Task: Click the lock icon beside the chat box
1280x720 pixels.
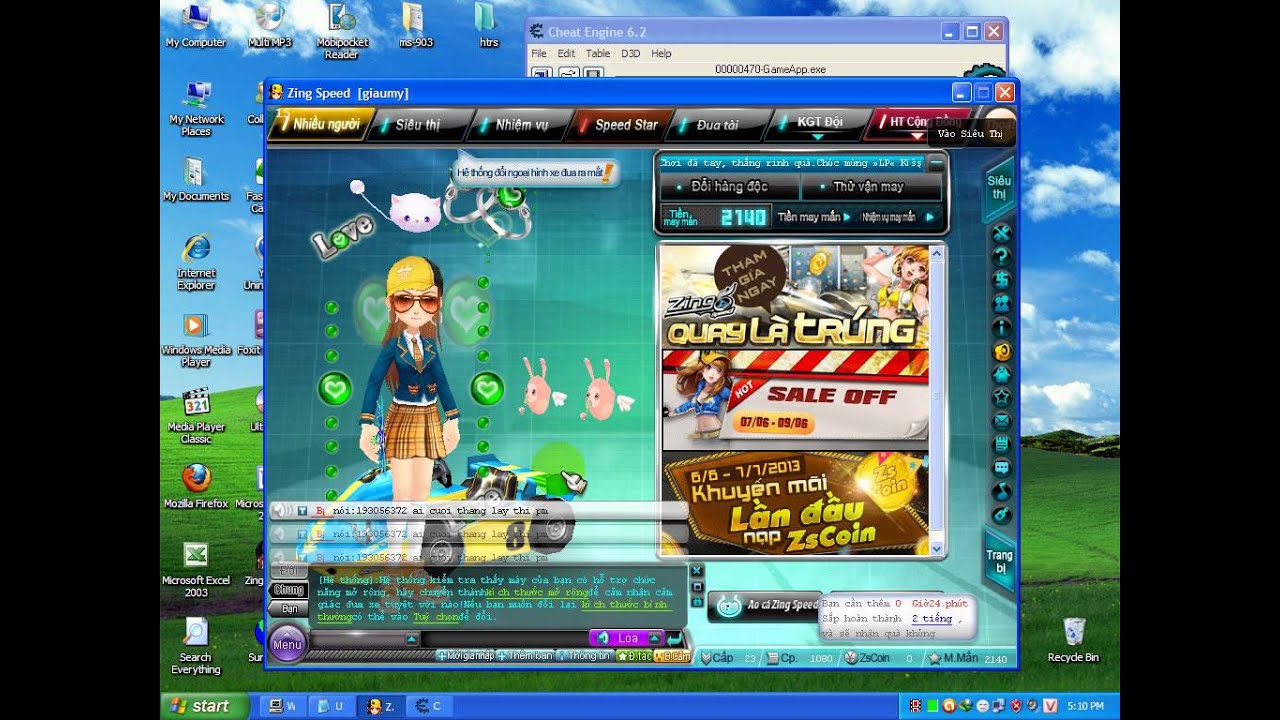Action: click(x=697, y=602)
